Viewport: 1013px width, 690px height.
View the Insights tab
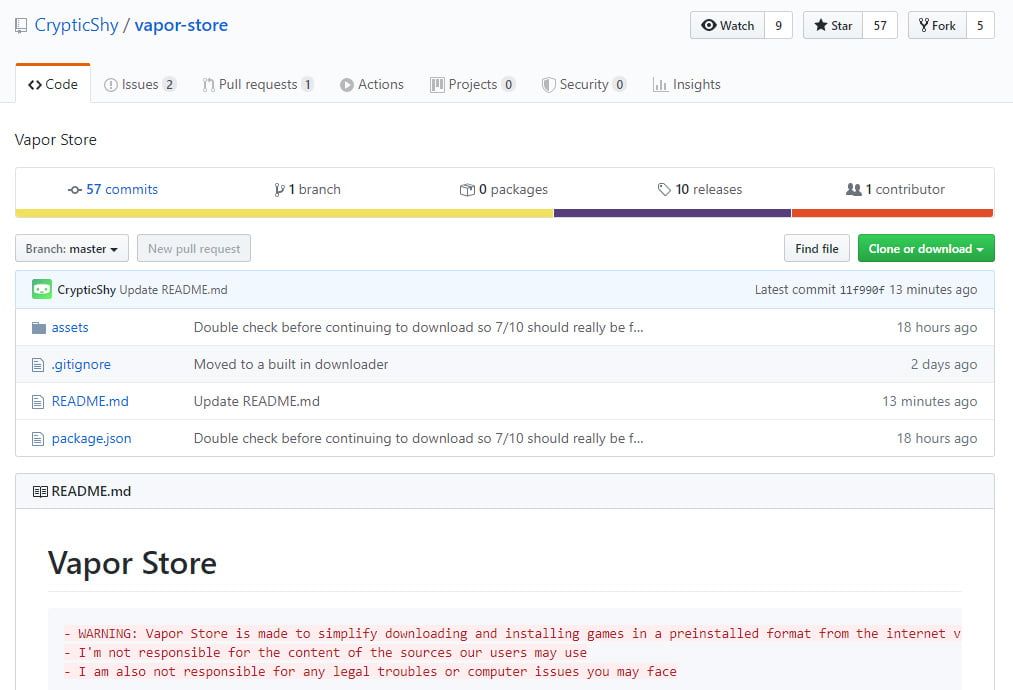[687, 84]
